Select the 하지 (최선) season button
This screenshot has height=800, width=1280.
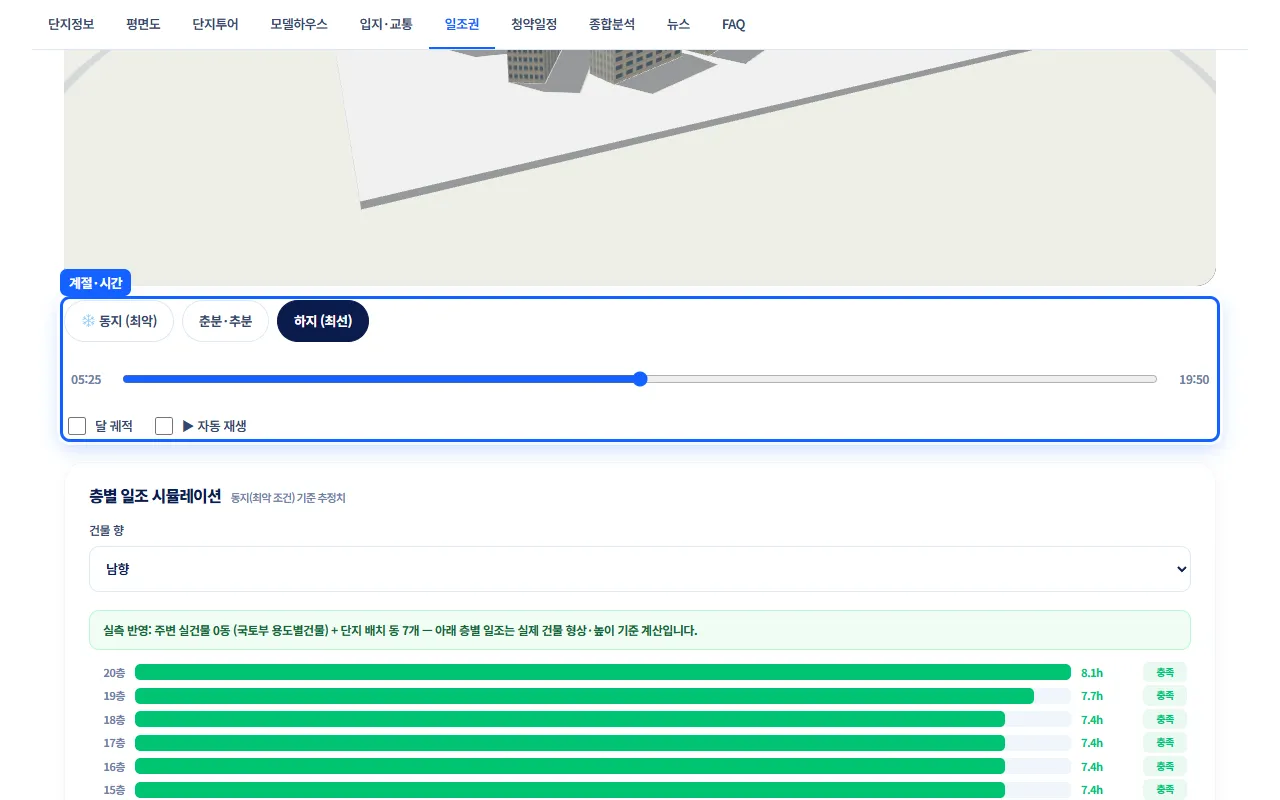point(323,321)
